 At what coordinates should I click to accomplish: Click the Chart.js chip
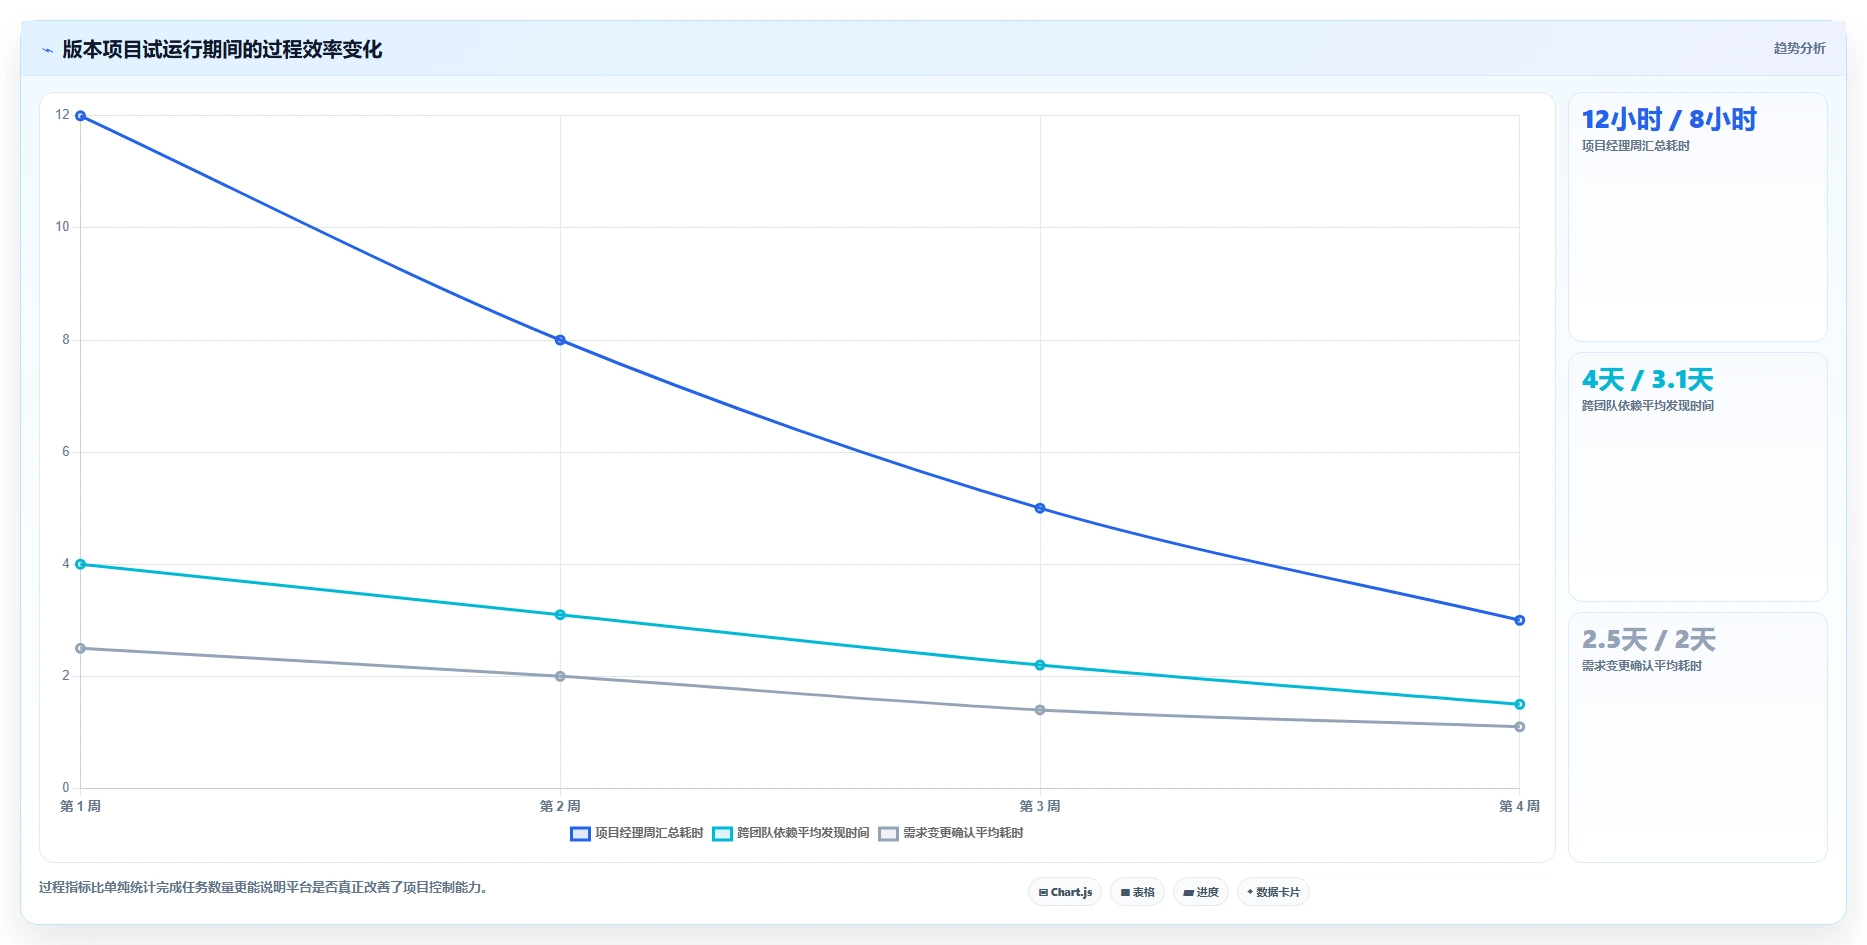[x=1065, y=892]
